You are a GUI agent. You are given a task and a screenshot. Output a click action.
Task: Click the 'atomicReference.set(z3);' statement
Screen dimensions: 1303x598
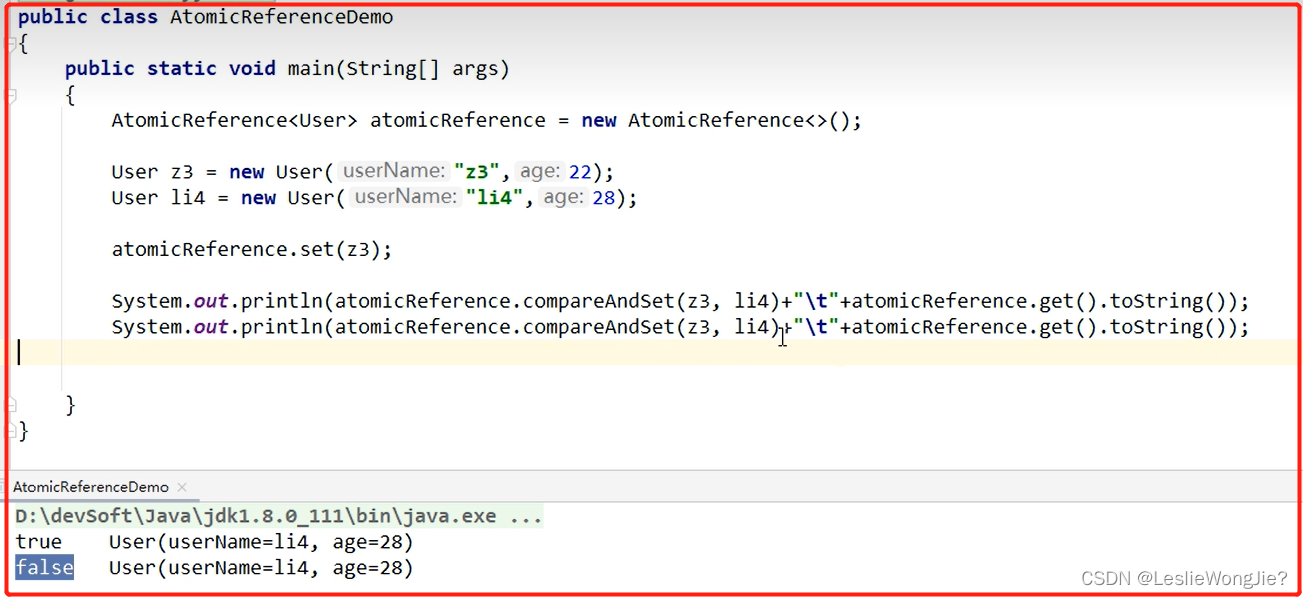(x=252, y=249)
